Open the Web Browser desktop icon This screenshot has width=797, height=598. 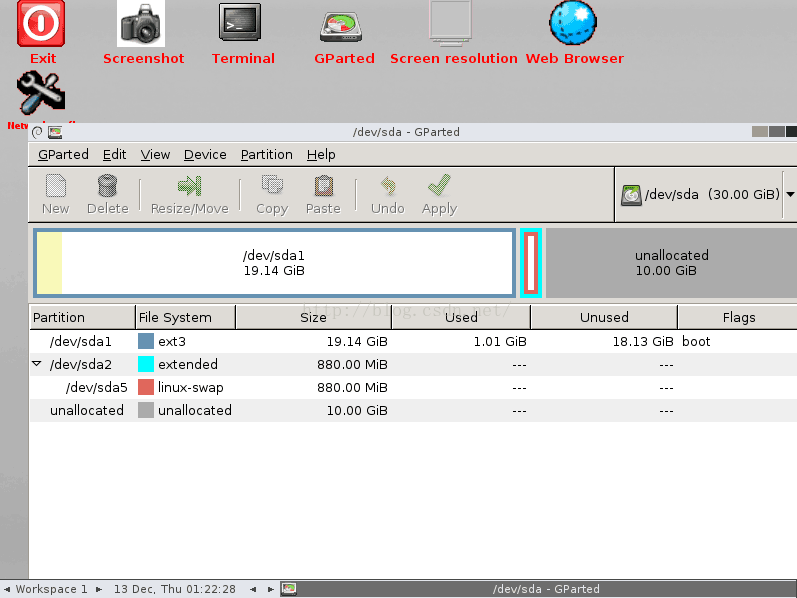[x=573, y=24]
